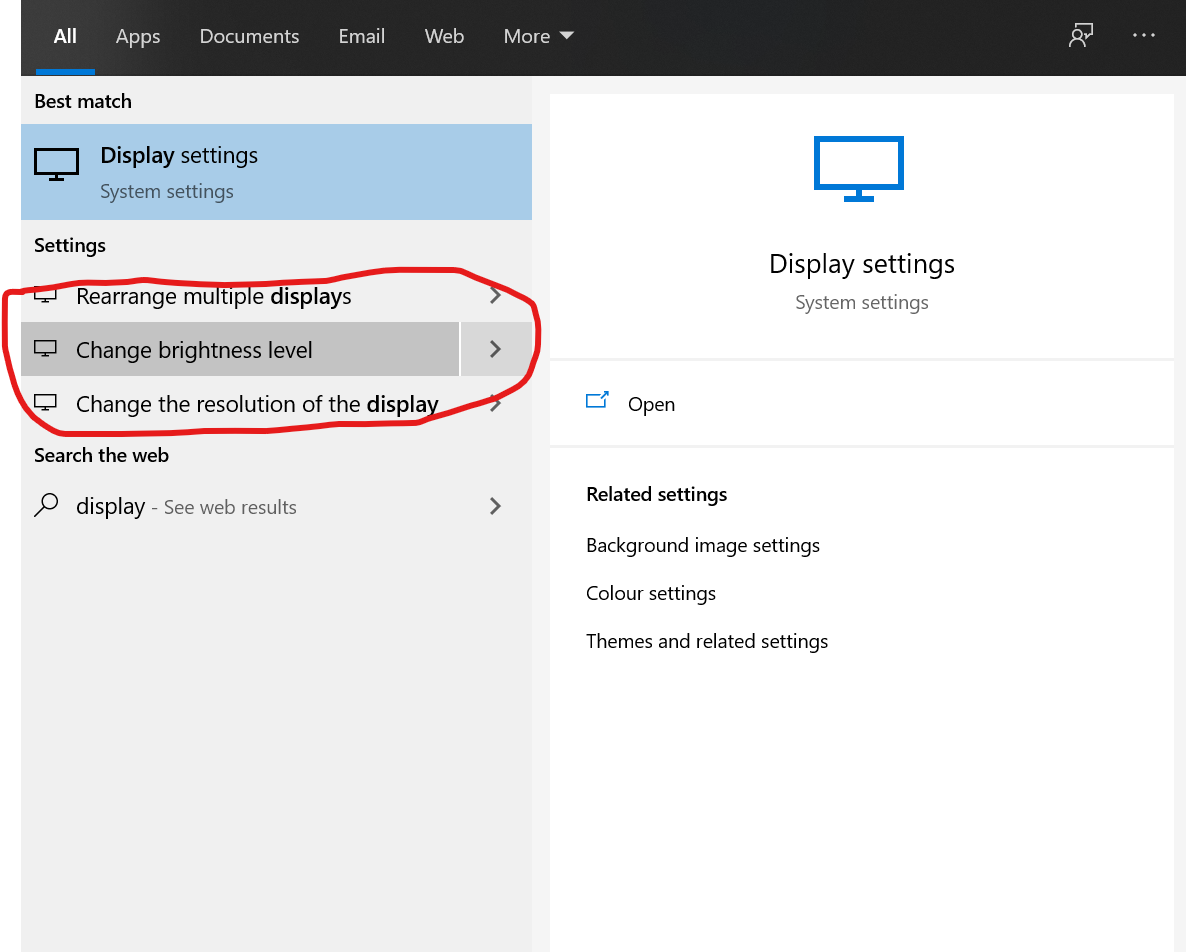Open Colour settings
Screen dimensions: 1186x952
pos(650,593)
